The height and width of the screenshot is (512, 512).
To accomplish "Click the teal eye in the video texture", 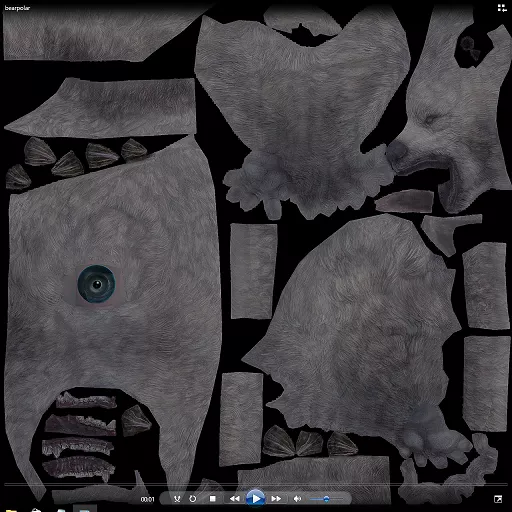I will (x=97, y=284).
